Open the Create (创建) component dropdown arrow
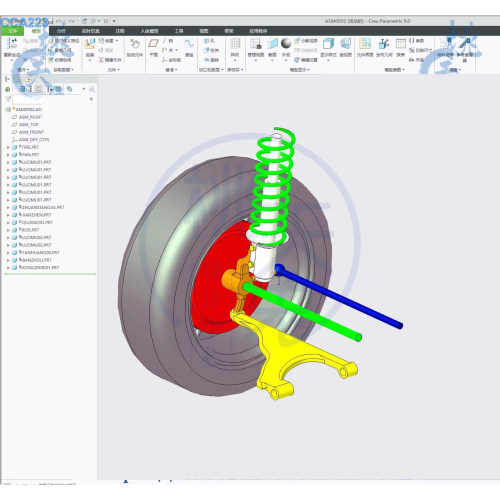Screen dimensions: 500x500 (117, 41)
